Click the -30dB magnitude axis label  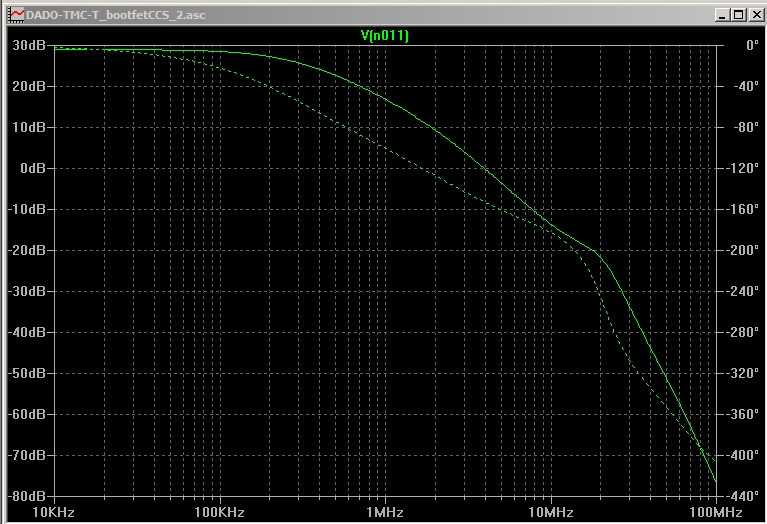[x=27, y=292]
